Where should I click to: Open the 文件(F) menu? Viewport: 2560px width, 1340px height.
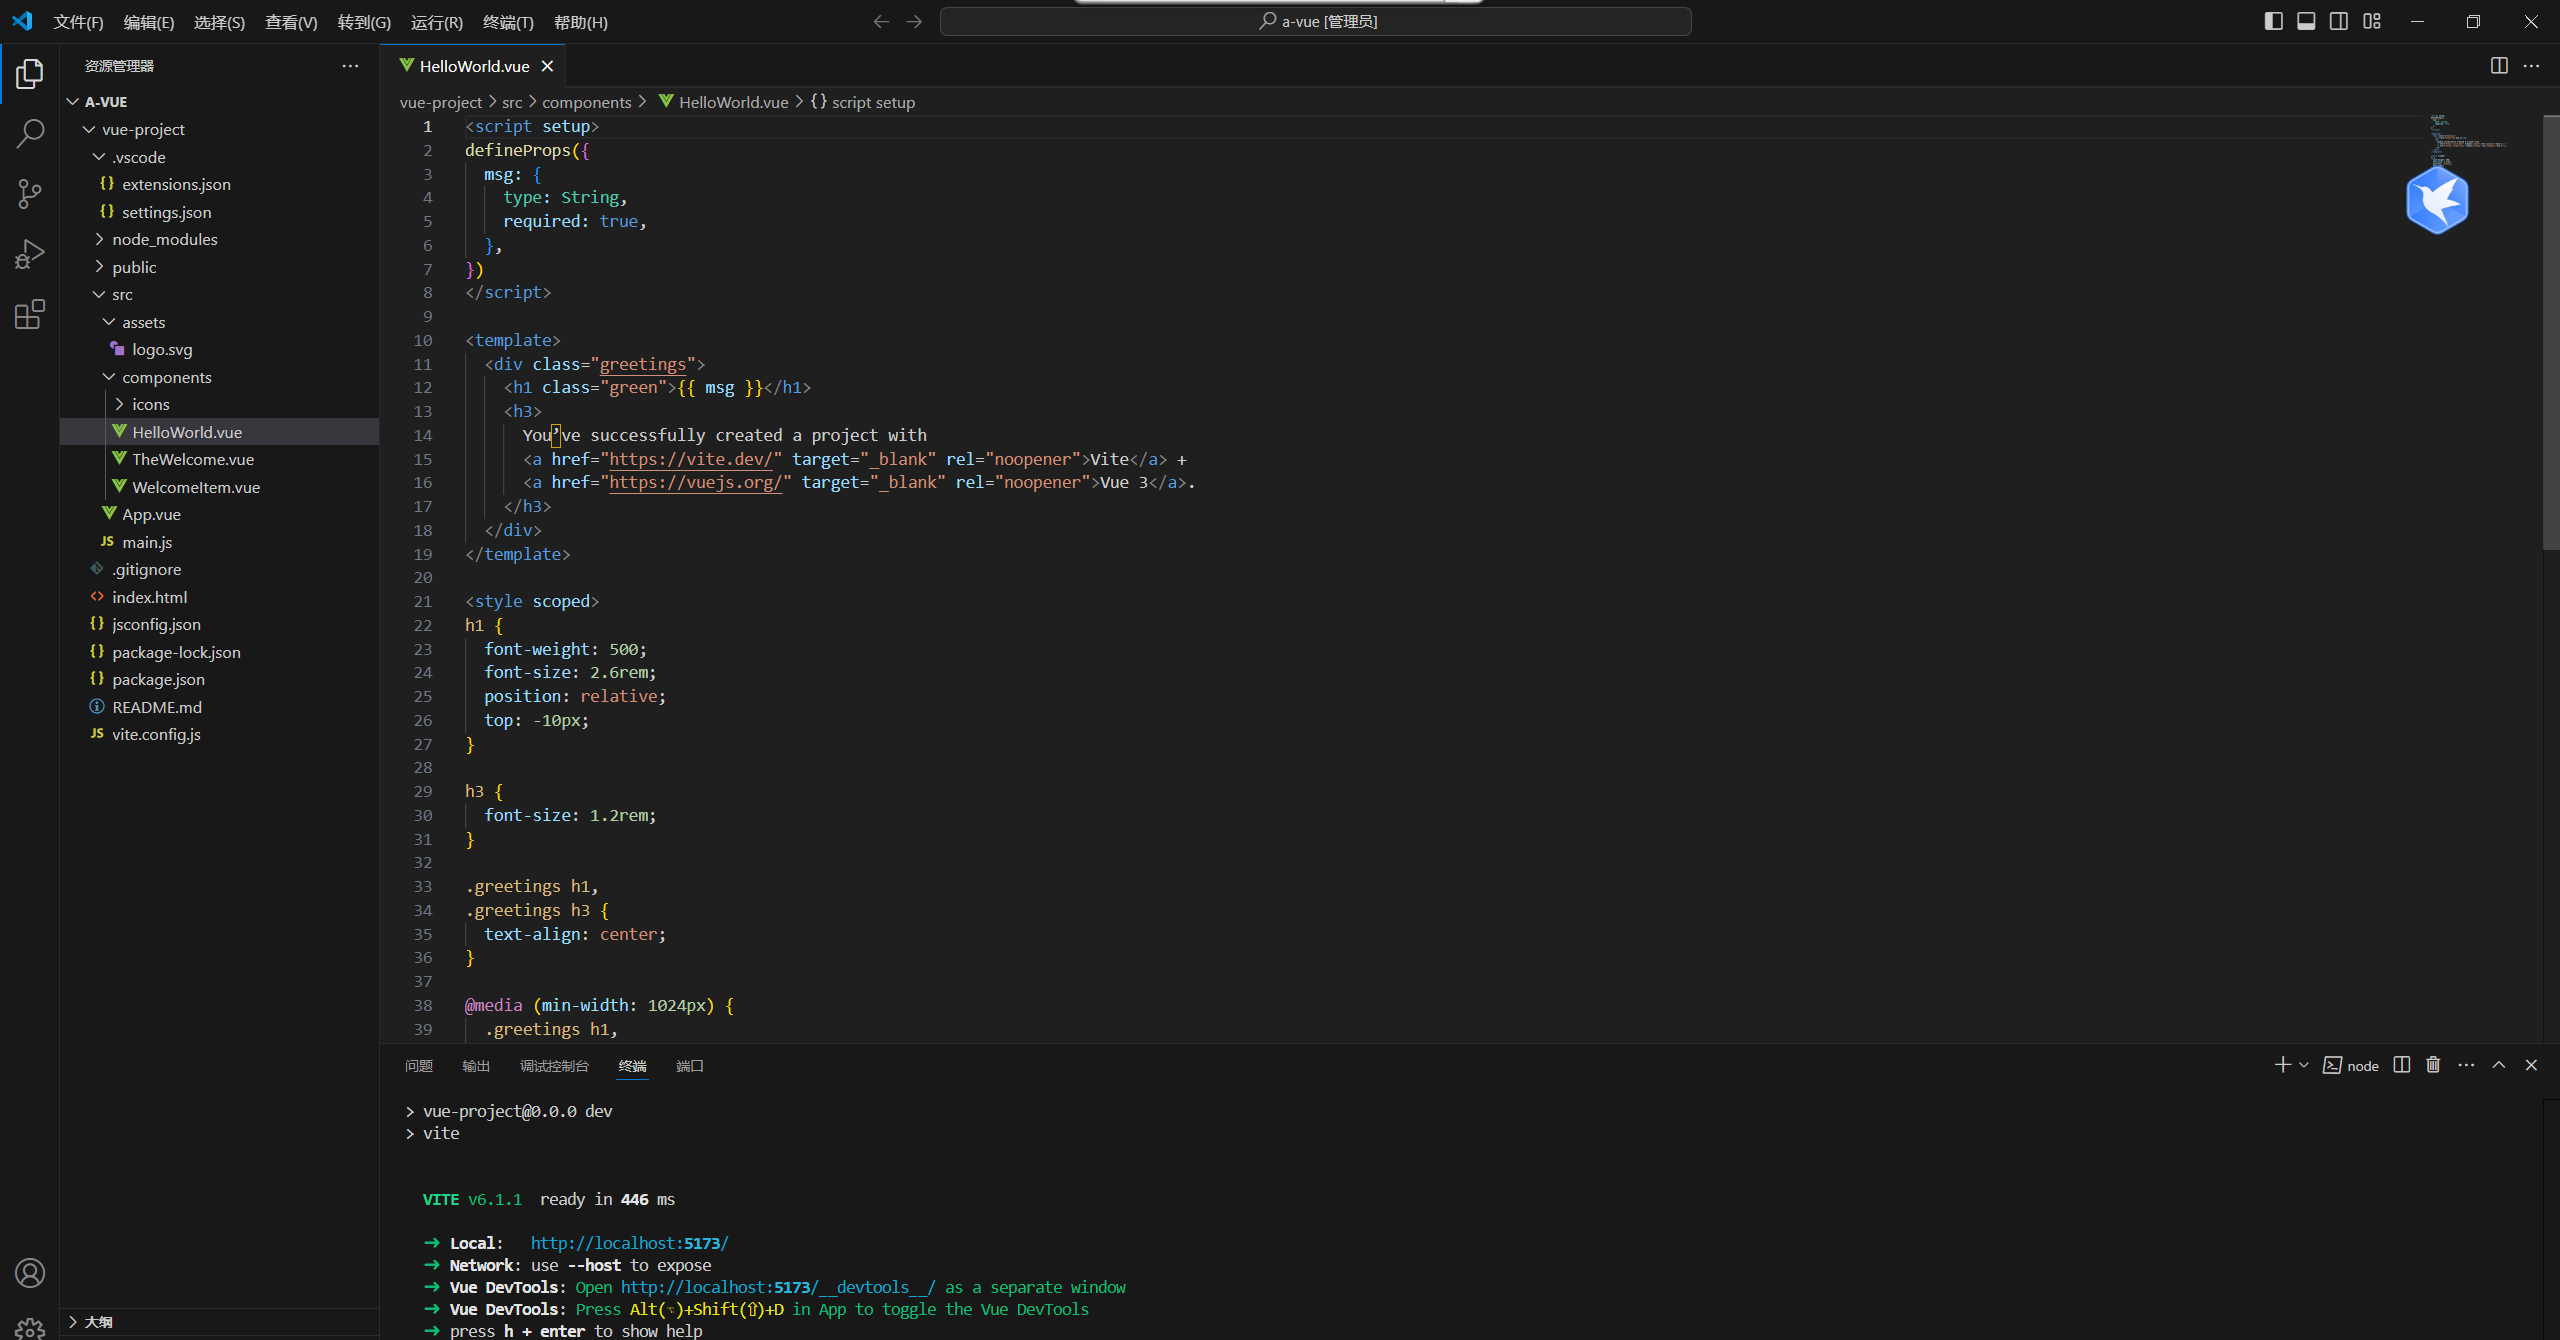[78, 22]
